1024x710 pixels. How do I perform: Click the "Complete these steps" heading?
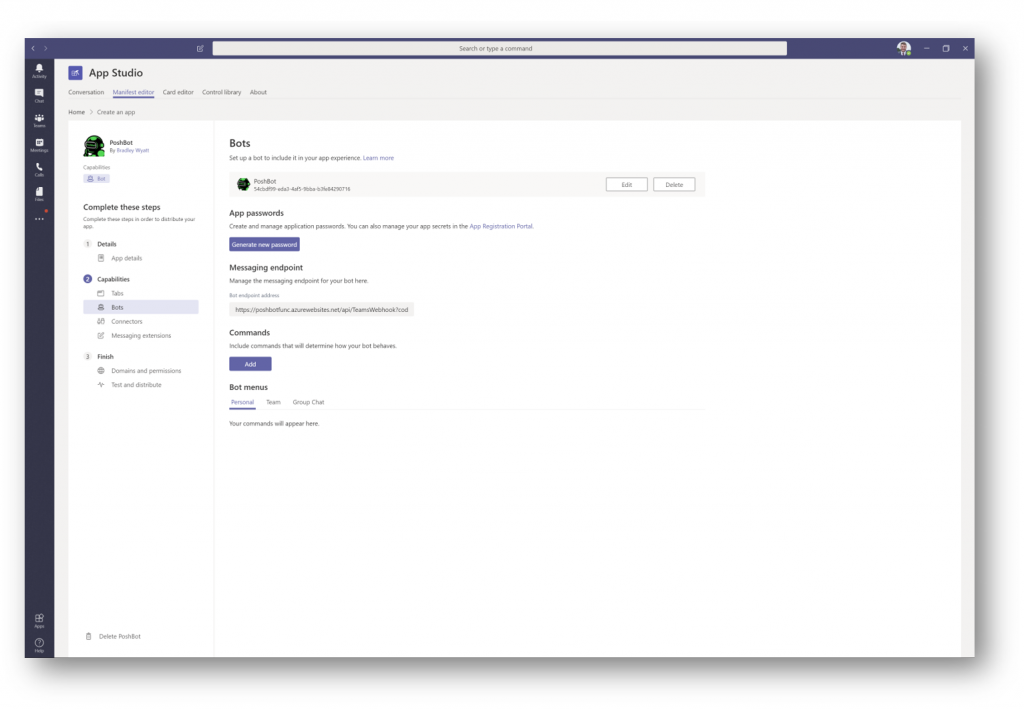click(x=121, y=207)
